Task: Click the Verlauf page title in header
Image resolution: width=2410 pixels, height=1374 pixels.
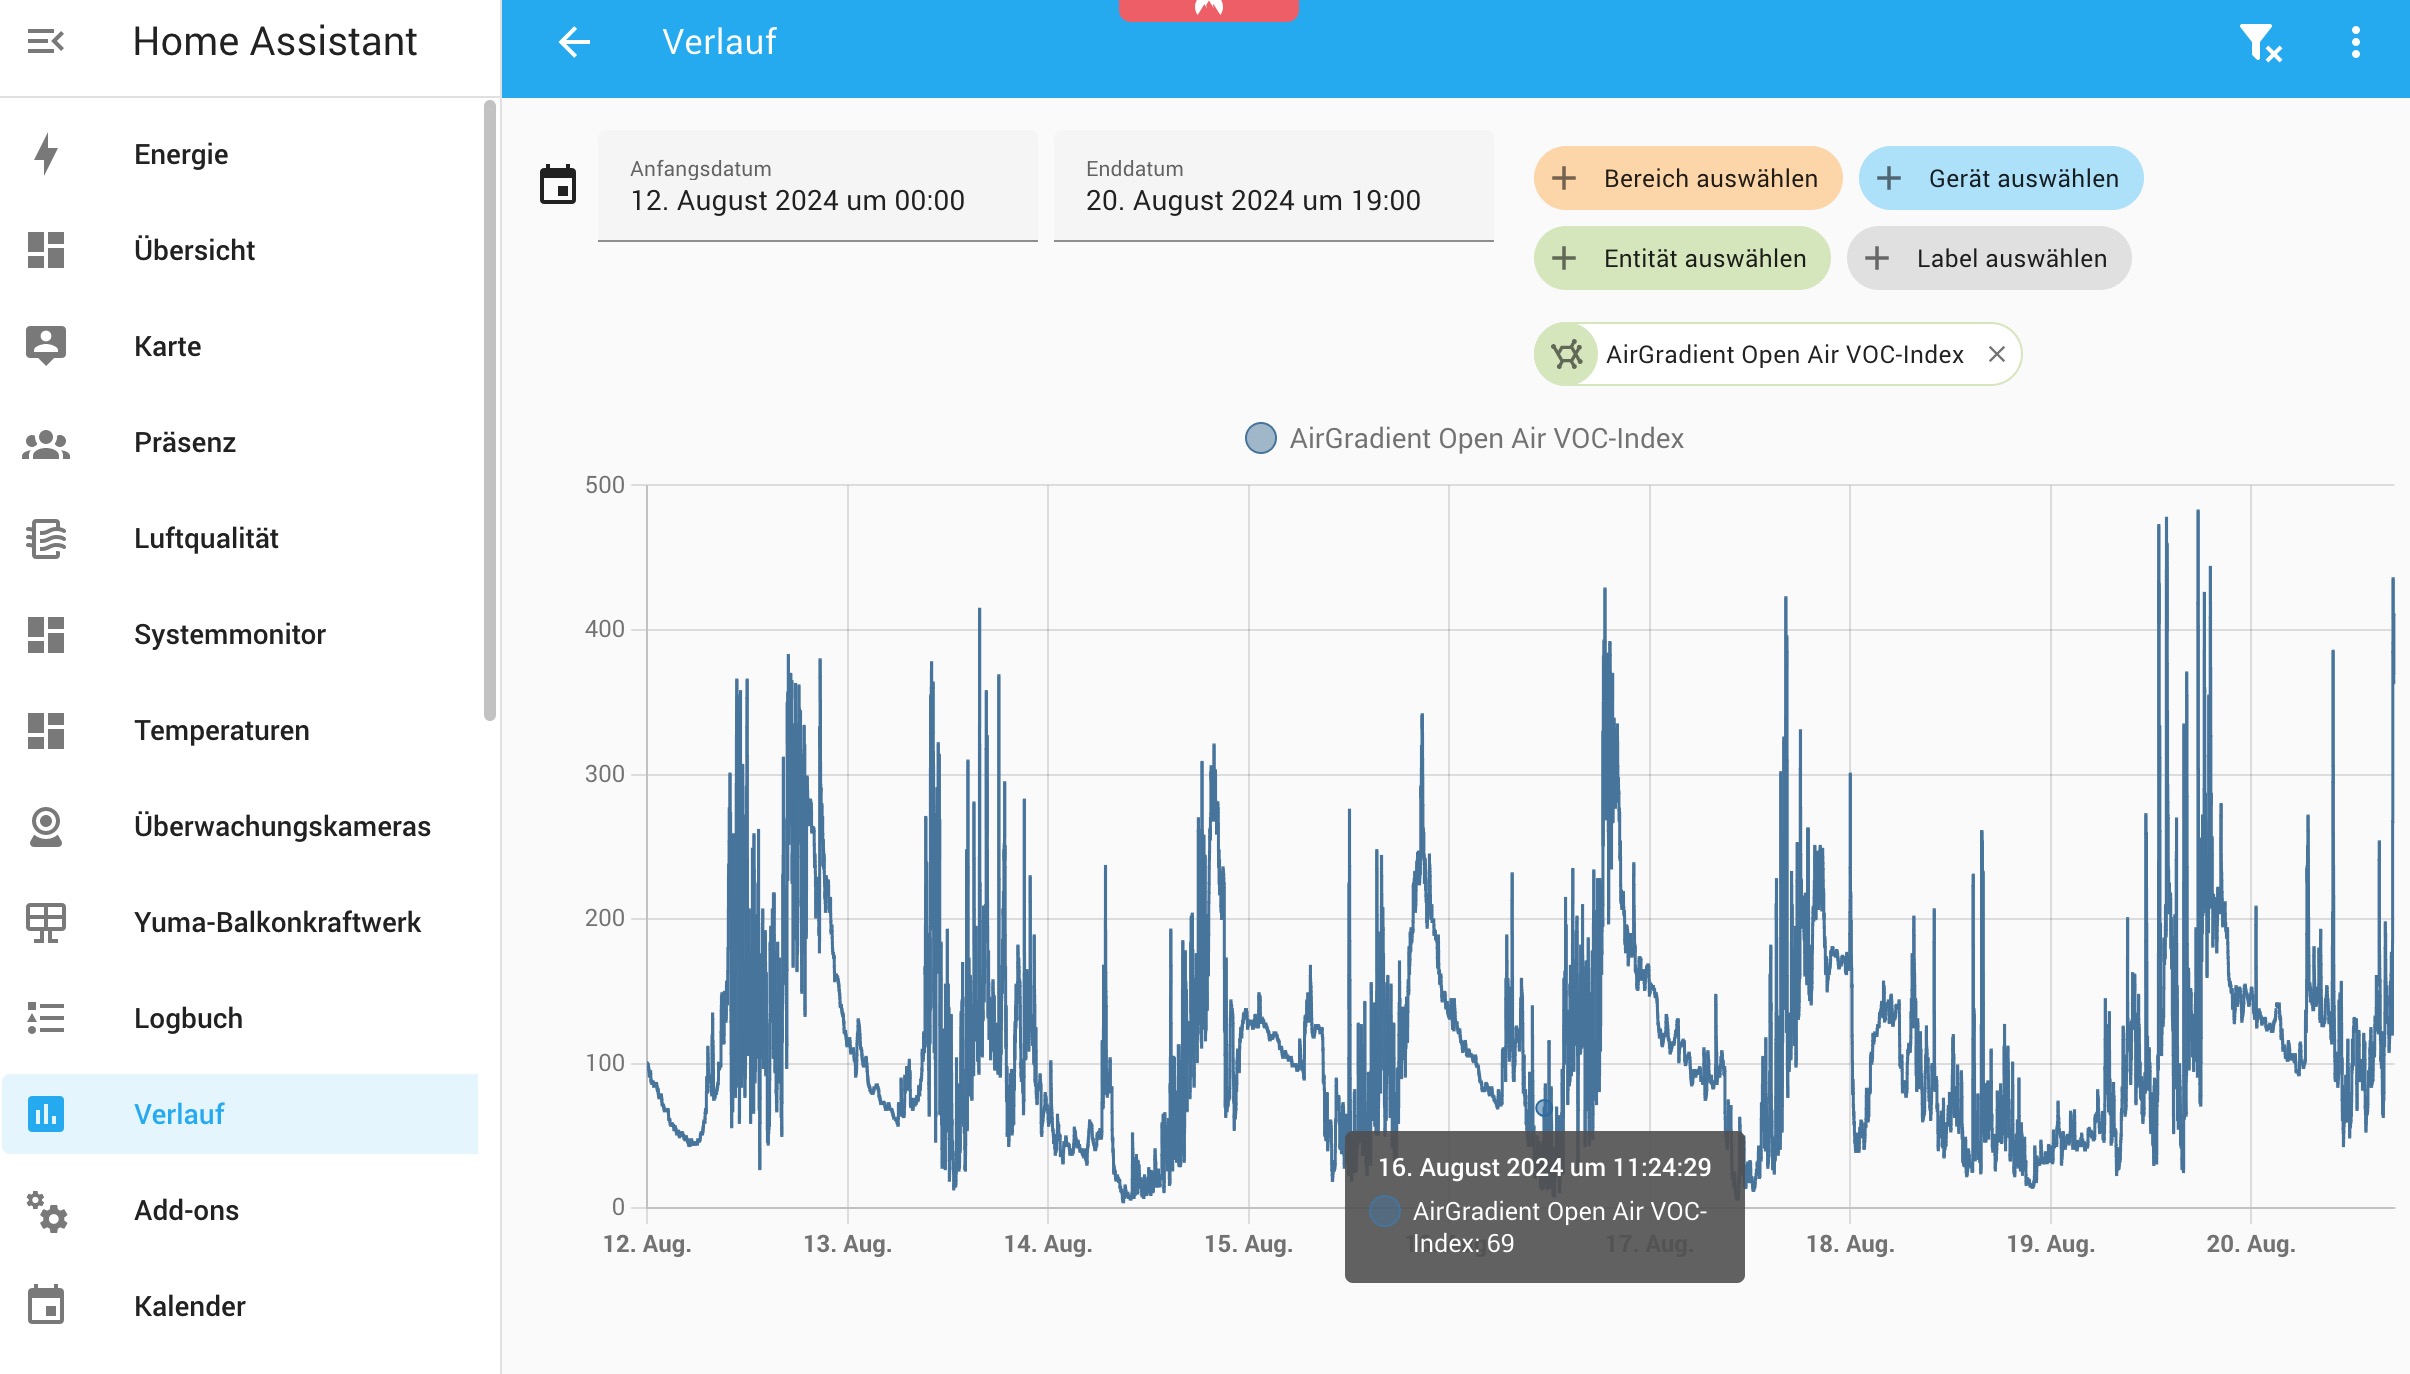Action: [718, 42]
